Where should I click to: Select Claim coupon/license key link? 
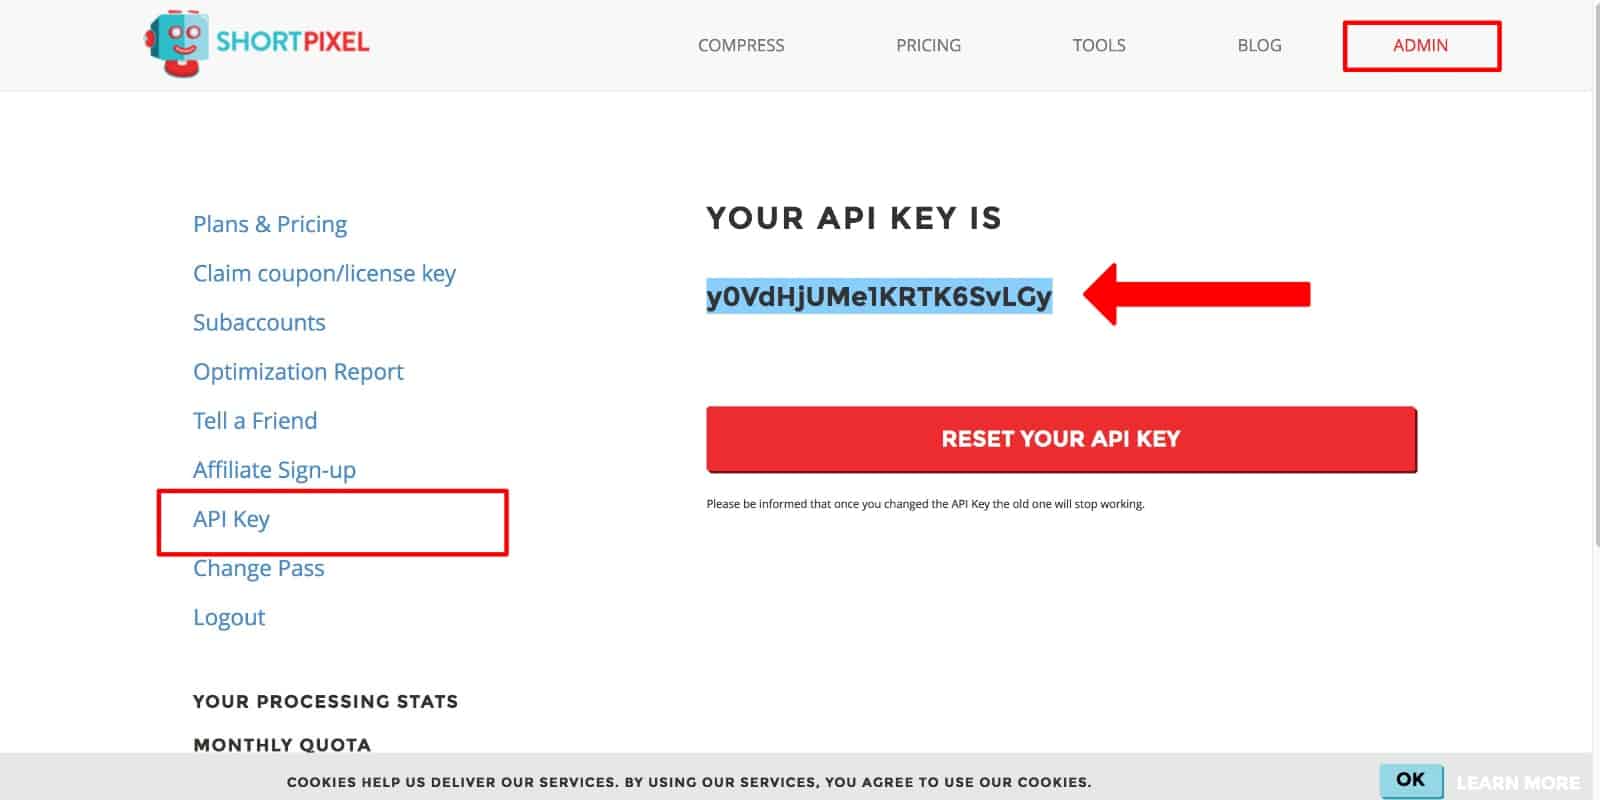point(324,273)
